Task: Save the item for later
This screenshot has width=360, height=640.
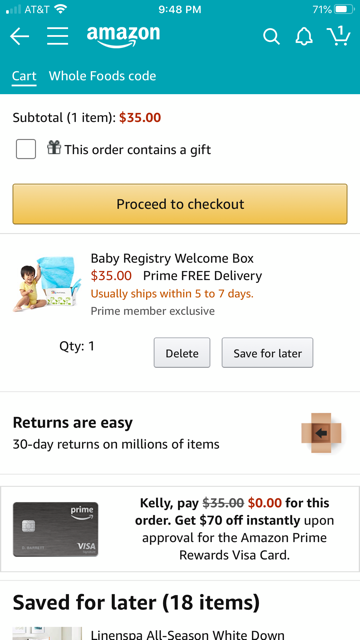Action: click(267, 353)
